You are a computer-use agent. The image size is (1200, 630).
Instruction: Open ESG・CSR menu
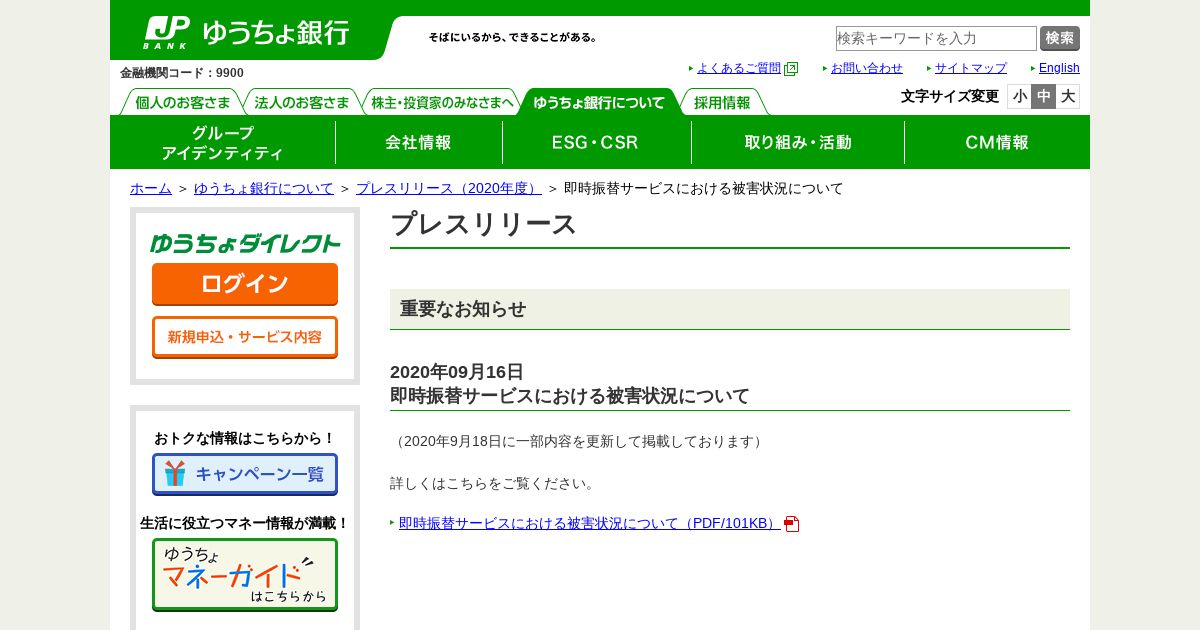click(x=596, y=143)
